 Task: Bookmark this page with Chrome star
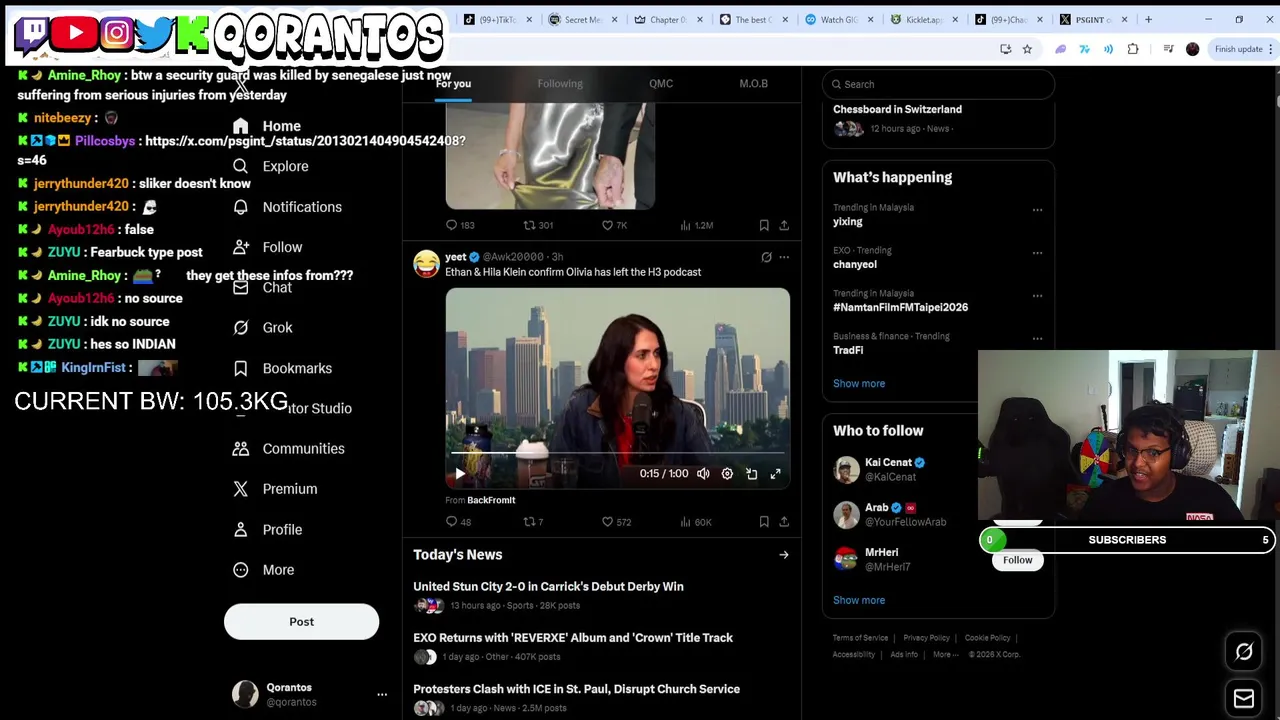click(x=1027, y=49)
